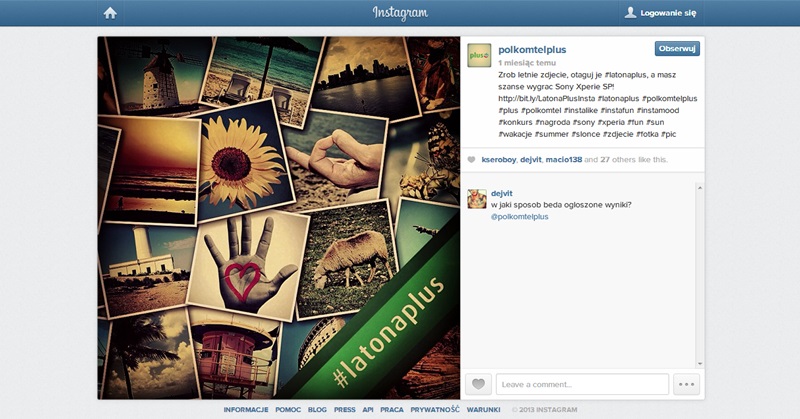This screenshot has height=419, width=800.
Task: Open the Instagram logo in header
Action: (x=400, y=13)
